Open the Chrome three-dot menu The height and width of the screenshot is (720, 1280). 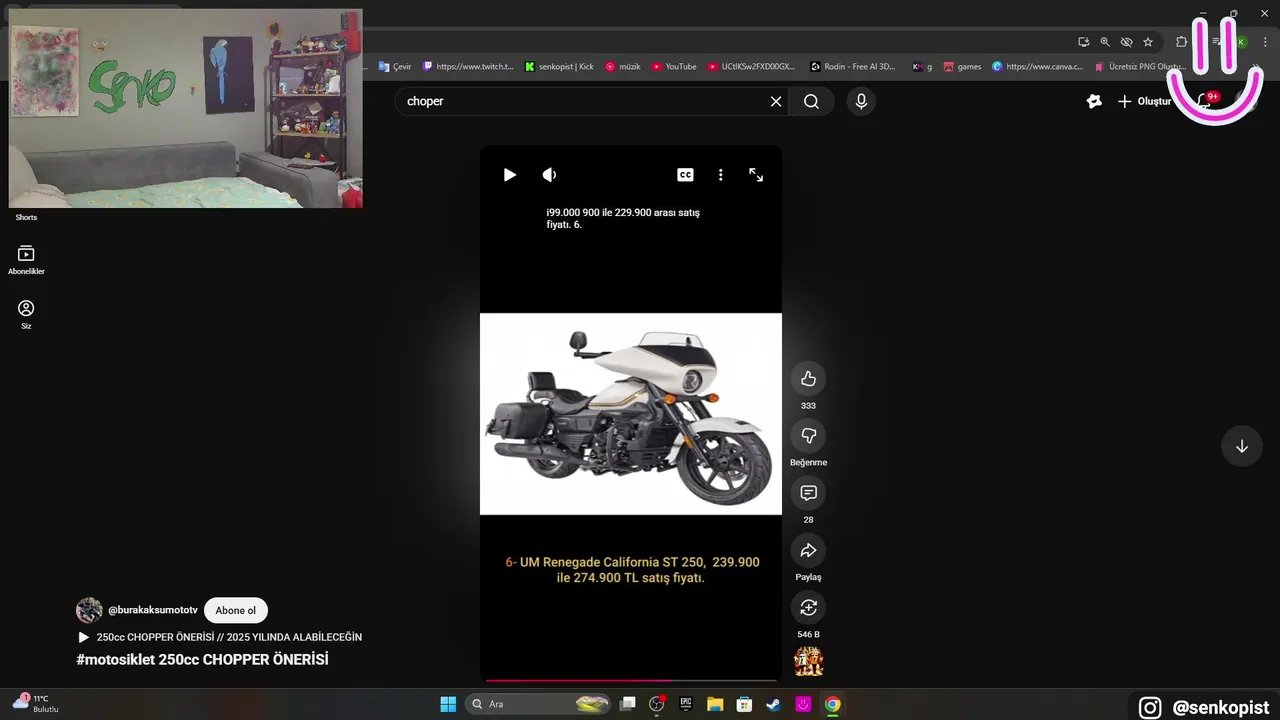pos(1265,42)
